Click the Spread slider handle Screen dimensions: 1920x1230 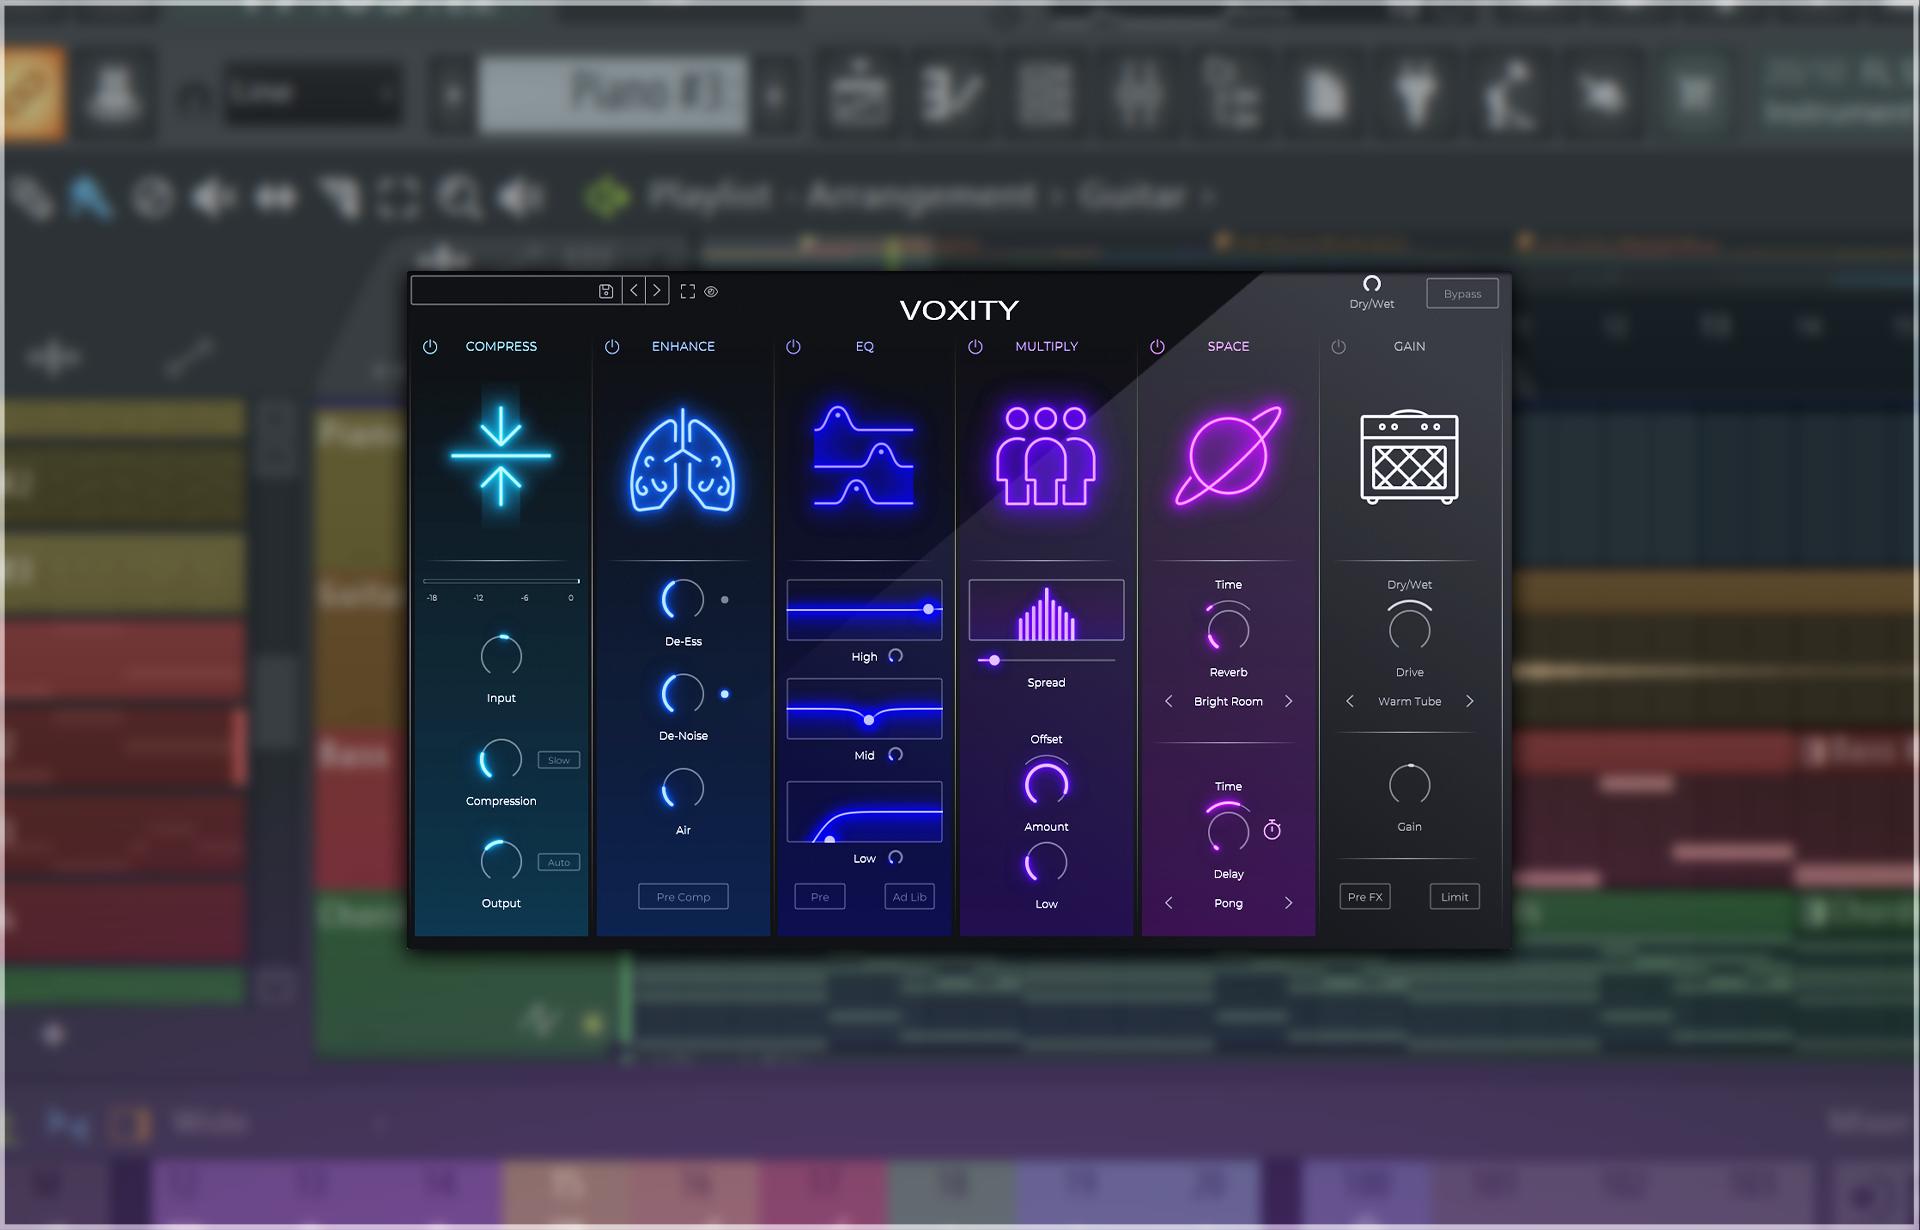click(994, 660)
